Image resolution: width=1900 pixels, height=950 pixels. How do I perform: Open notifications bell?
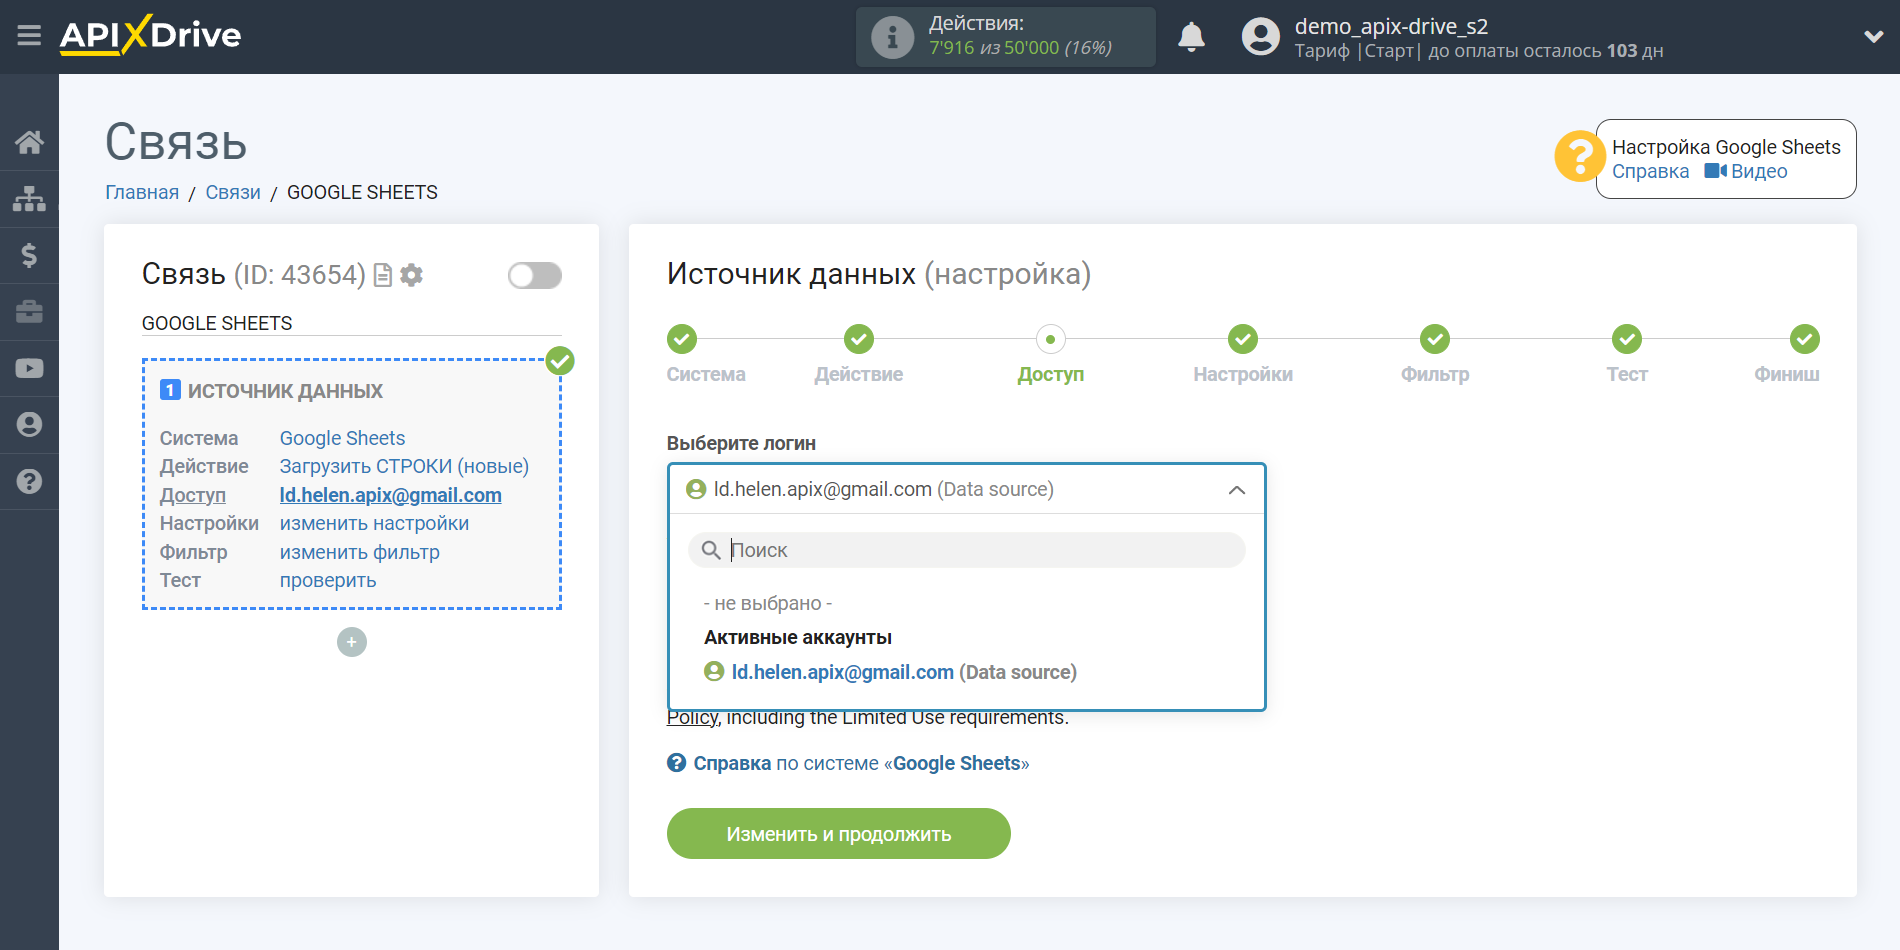click(x=1191, y=37)
